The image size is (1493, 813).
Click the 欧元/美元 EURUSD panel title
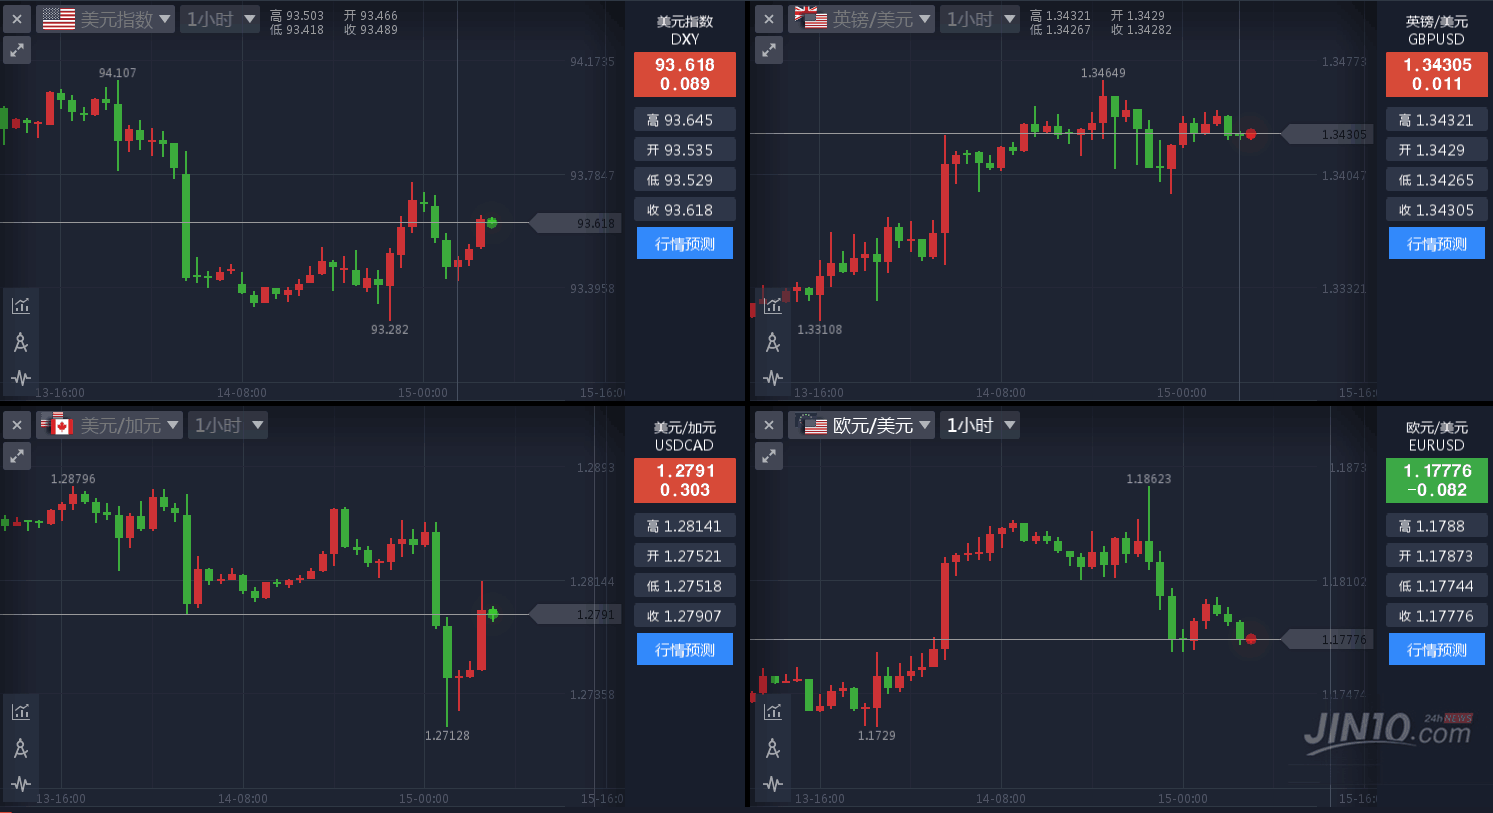[1437, 436]
